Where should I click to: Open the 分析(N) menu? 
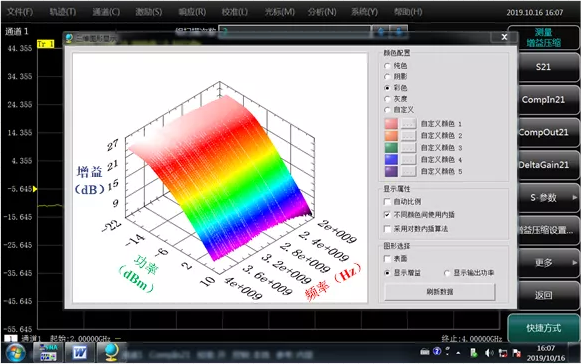pos(322,12)
